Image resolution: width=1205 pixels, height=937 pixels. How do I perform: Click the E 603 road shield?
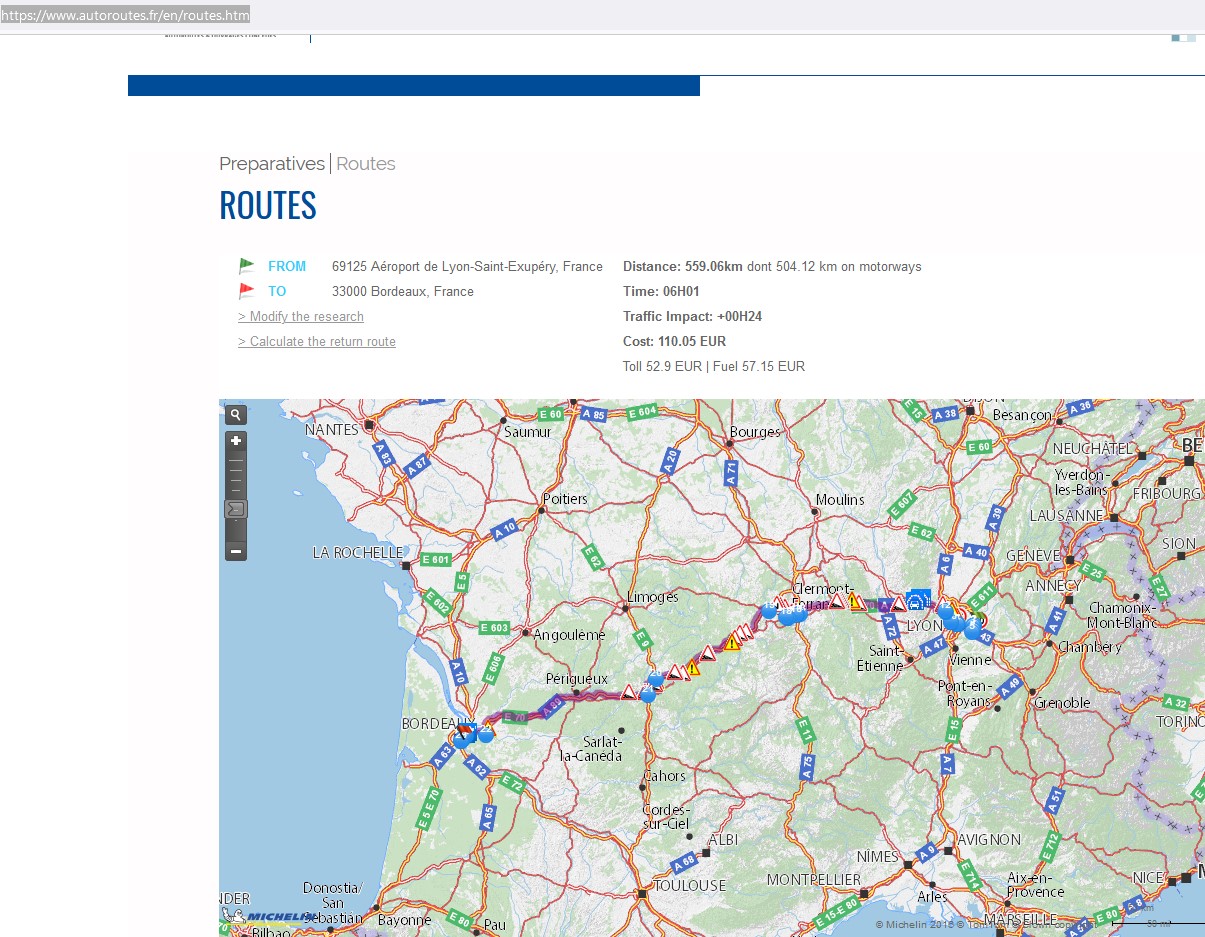(x=494, y=628)
